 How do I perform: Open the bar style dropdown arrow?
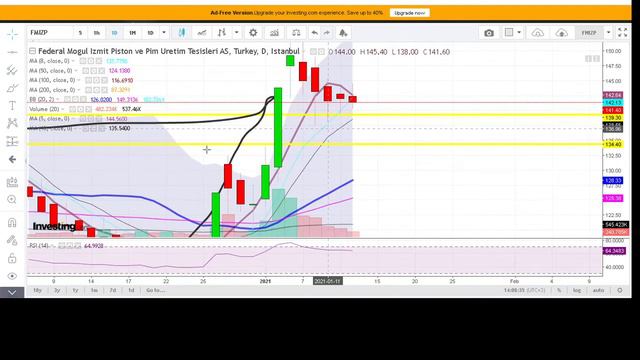tap(236, 33)
